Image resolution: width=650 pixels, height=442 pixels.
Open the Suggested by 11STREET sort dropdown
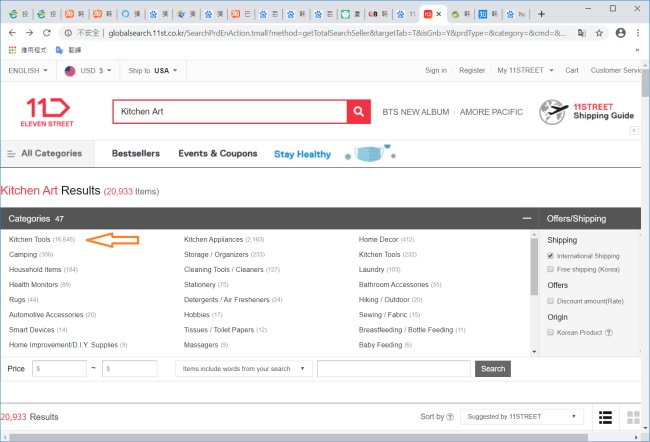point(522,416)
